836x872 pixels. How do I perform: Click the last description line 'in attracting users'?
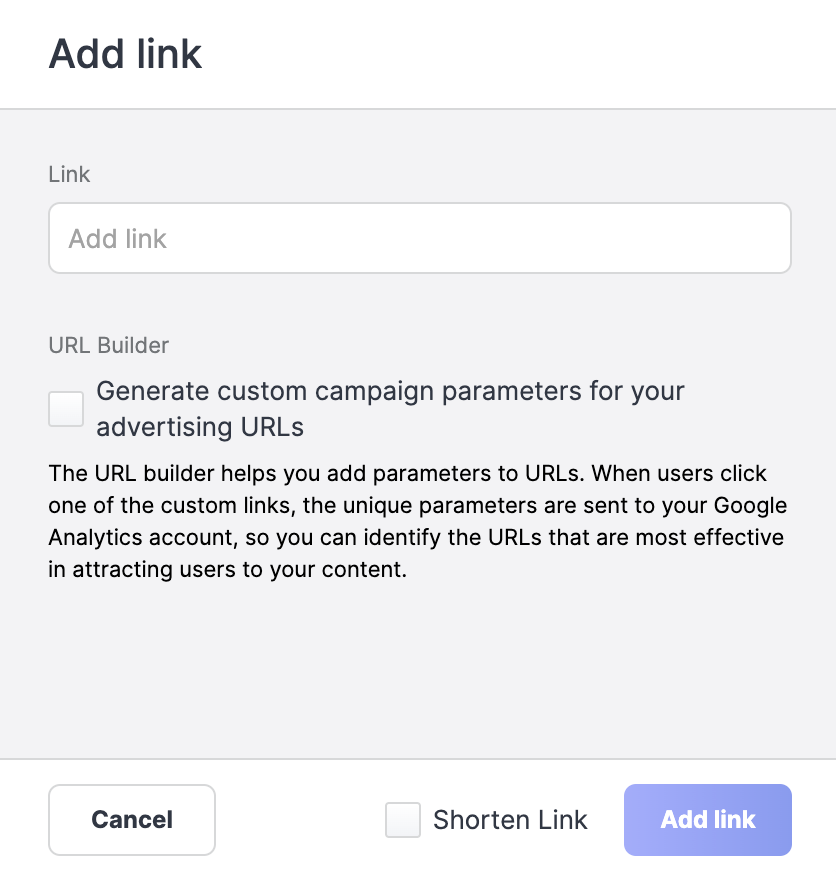tap(227, 572)
